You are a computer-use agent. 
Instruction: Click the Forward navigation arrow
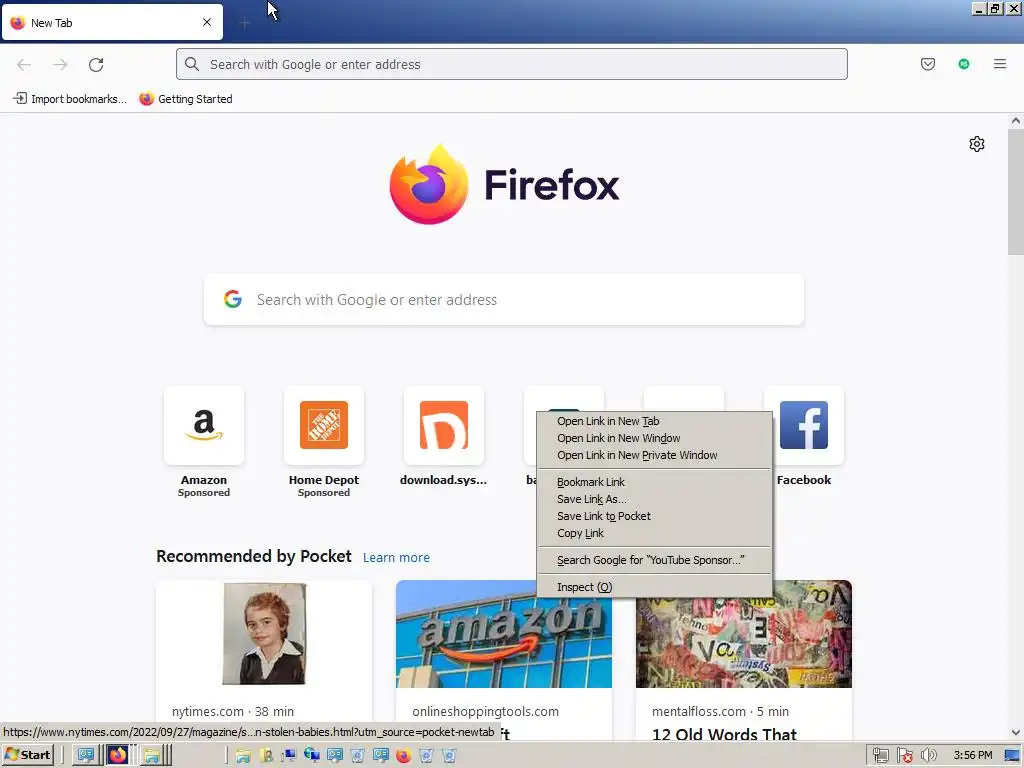(x=60, y=64)
